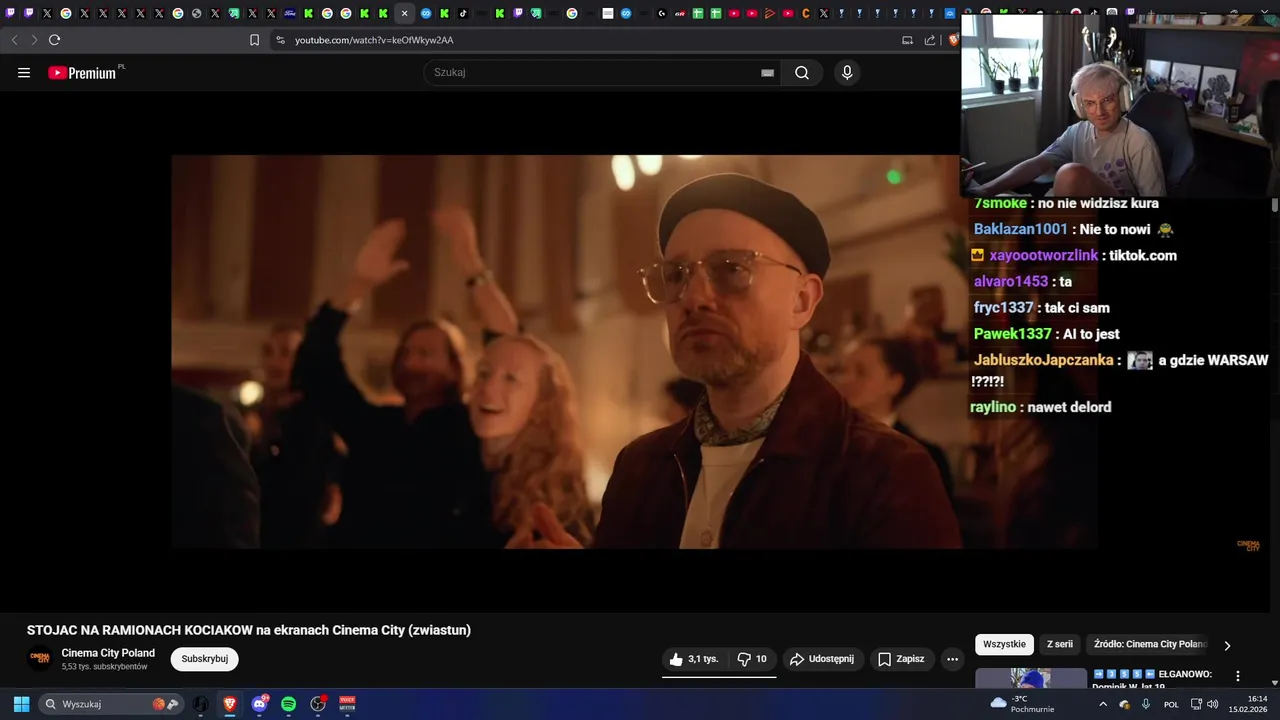
Task: Subscribe with the Subskrybuj button
Action: click(x=204, y=659)
